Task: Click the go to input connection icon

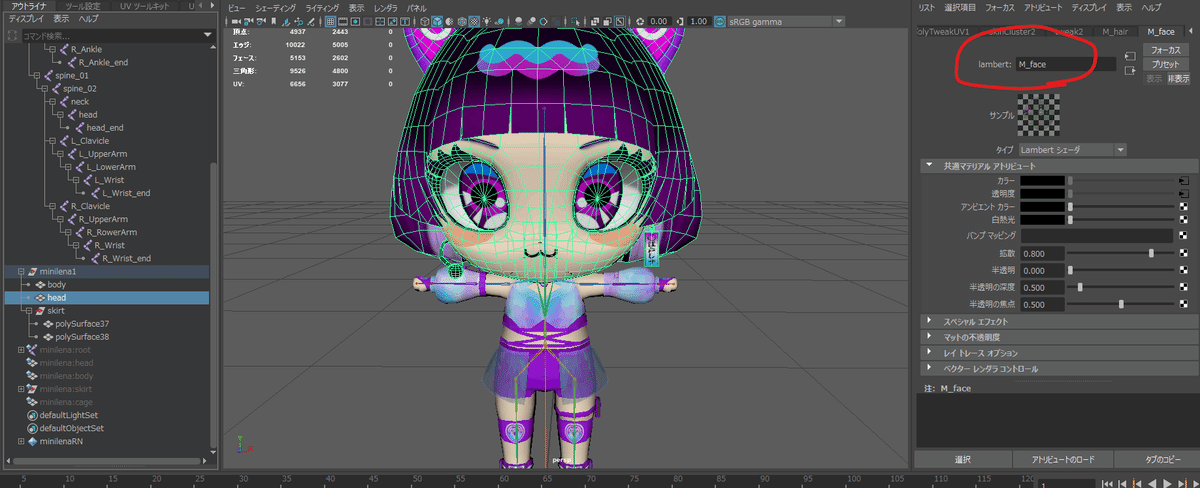Action: coord(1130,55)
